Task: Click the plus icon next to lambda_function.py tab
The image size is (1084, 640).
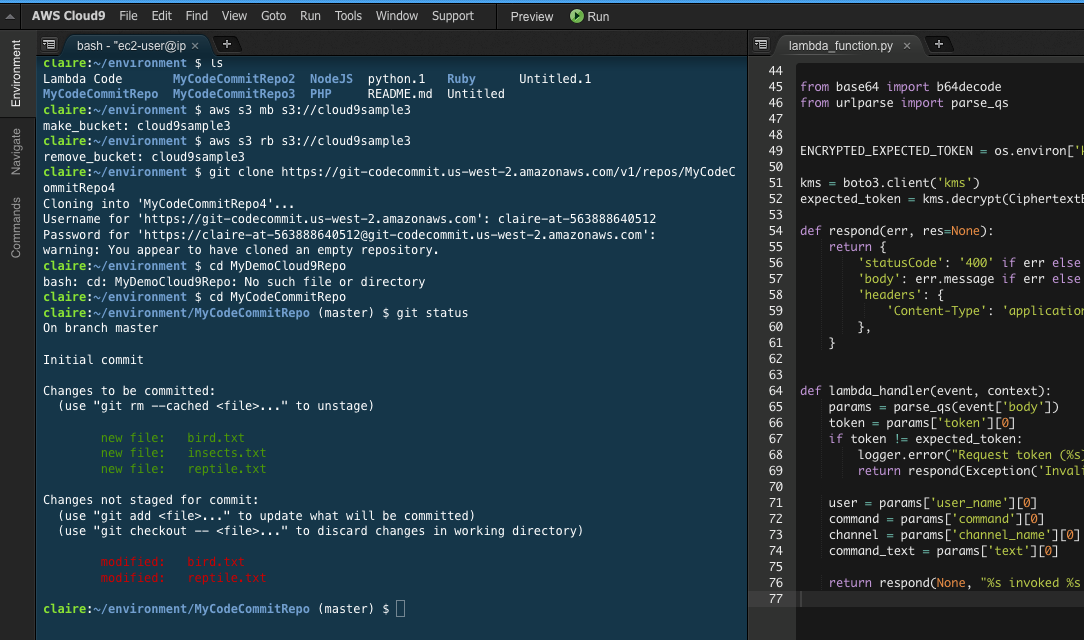Action: 938,45
